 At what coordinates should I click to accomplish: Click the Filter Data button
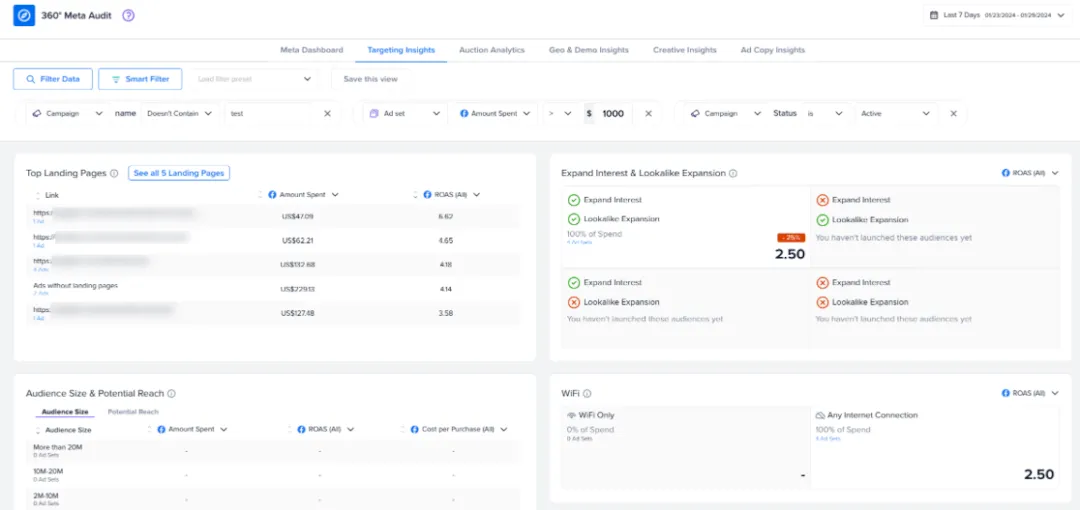point(53,79)
